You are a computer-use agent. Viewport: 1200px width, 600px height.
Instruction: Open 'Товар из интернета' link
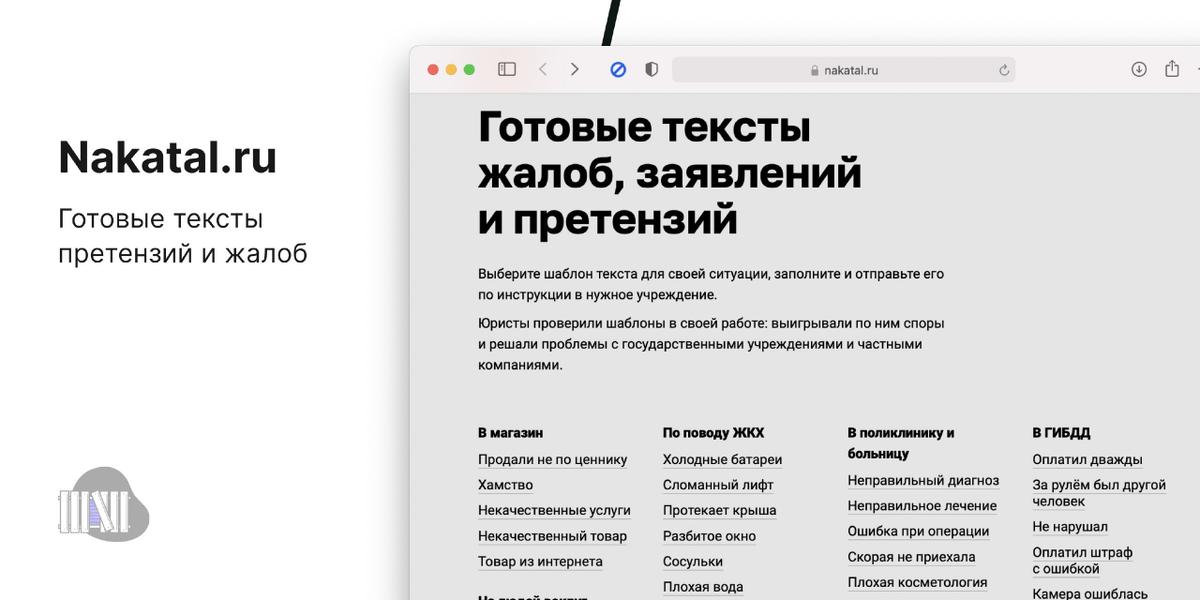[540, 562]
